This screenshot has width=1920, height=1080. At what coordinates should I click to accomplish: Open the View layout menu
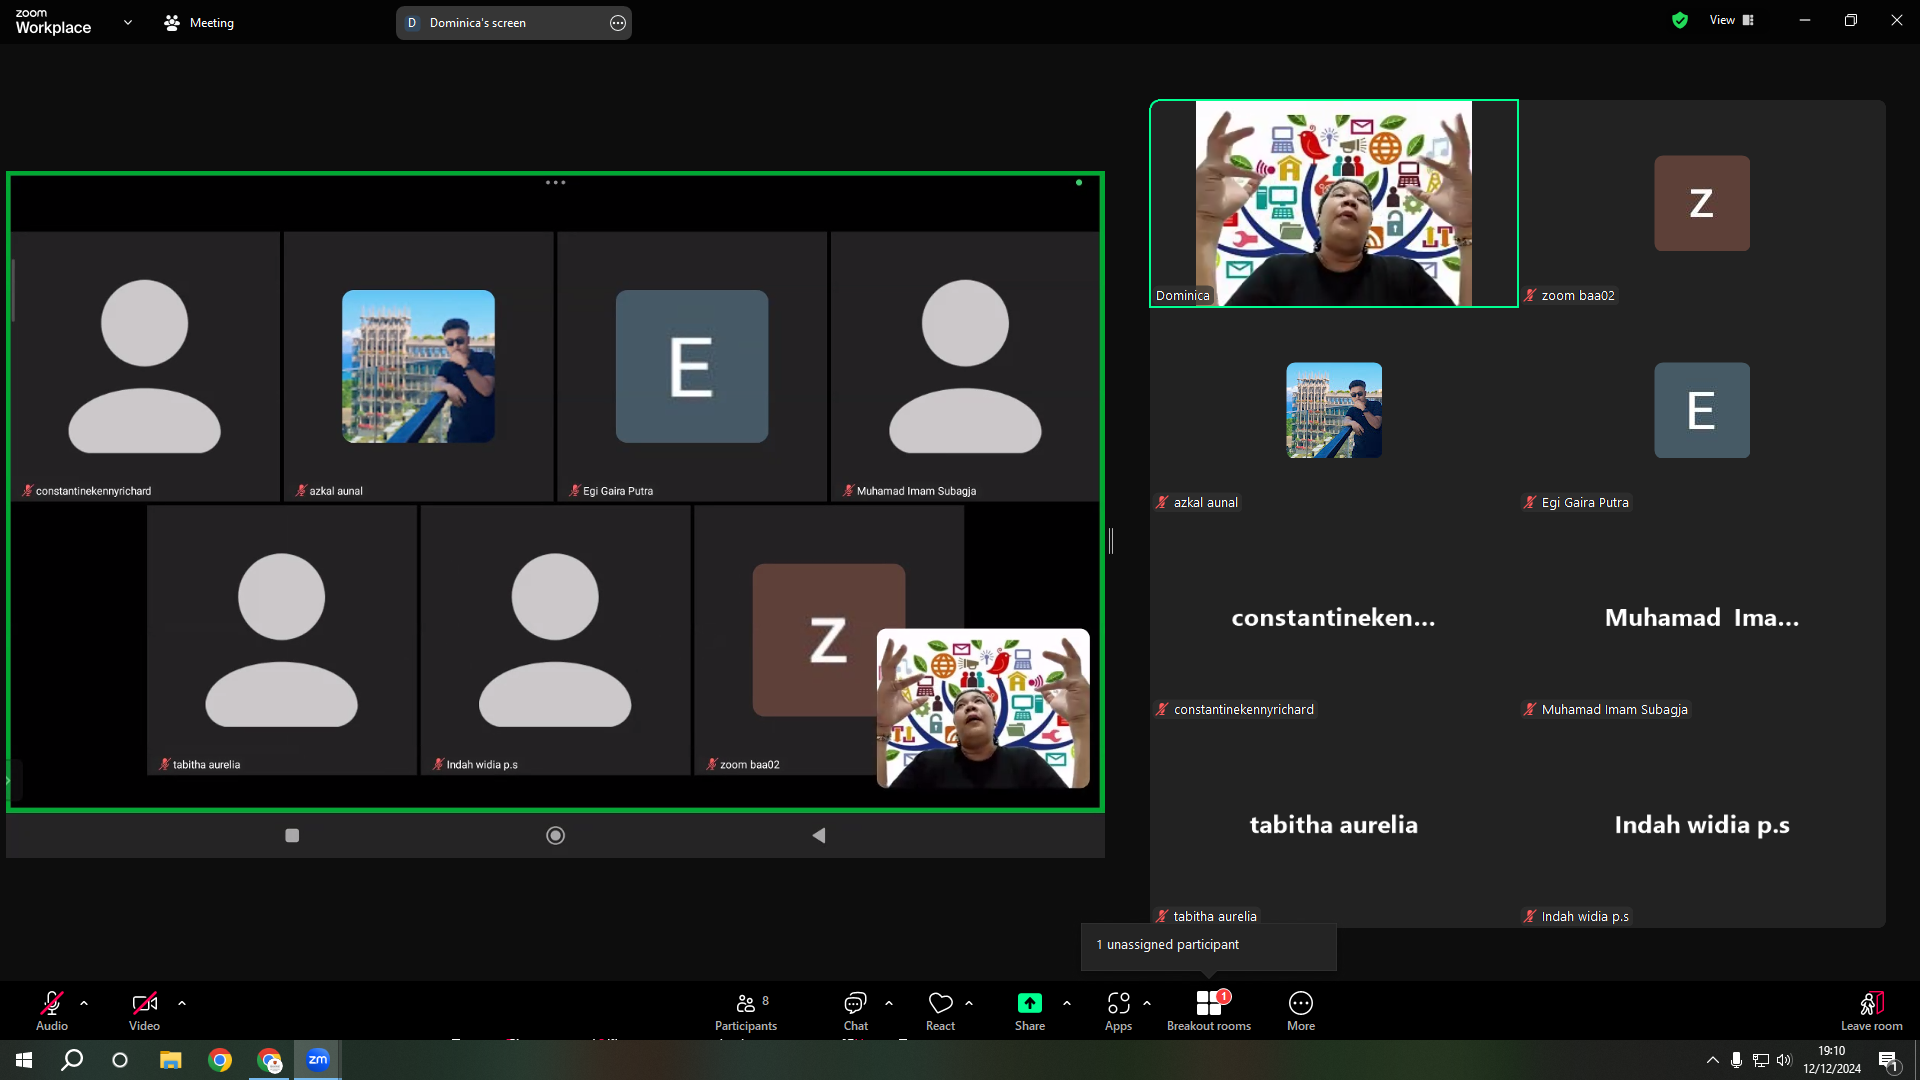(1732, 20)
